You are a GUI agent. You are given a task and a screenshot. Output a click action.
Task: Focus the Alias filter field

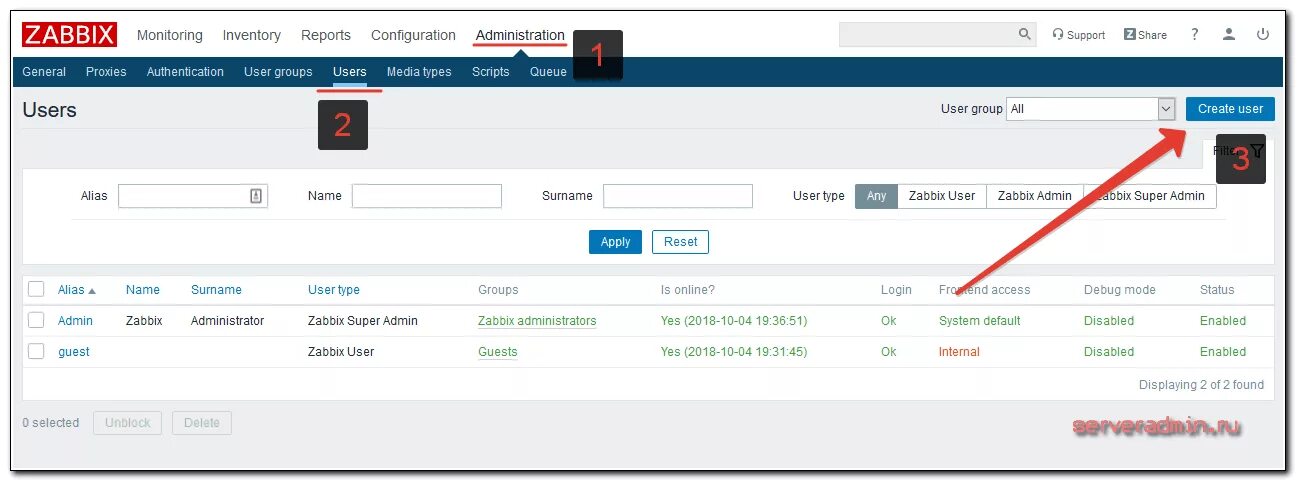(x=193, y=196)
